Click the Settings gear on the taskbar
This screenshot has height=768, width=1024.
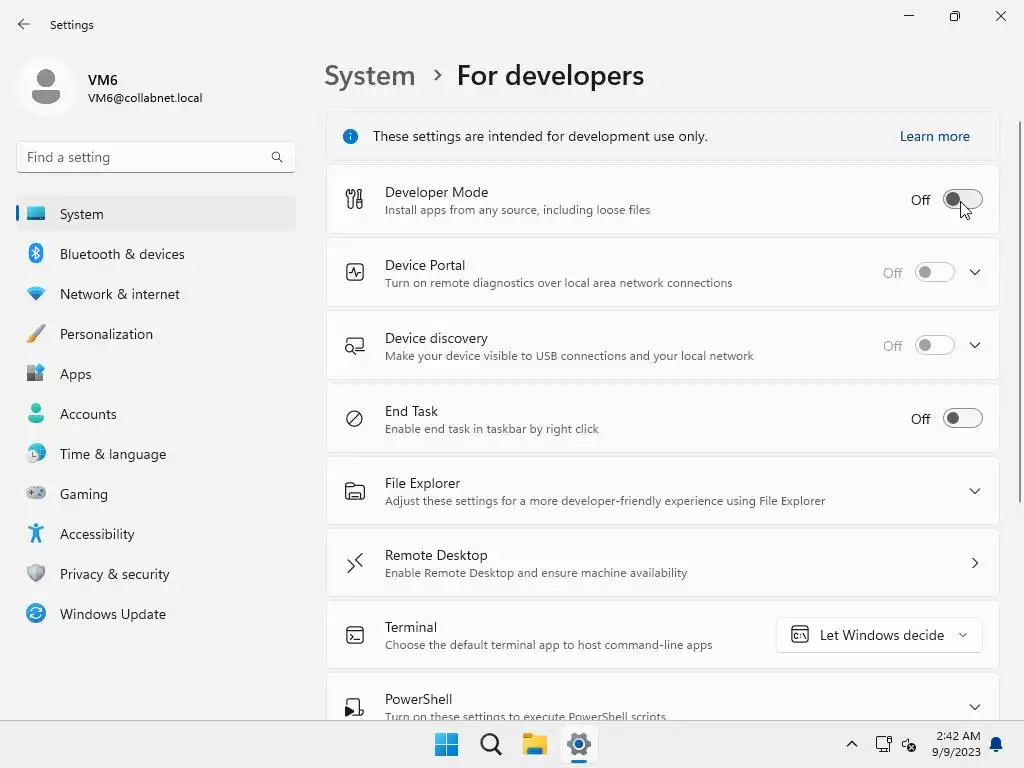click(x=579, y=744)
